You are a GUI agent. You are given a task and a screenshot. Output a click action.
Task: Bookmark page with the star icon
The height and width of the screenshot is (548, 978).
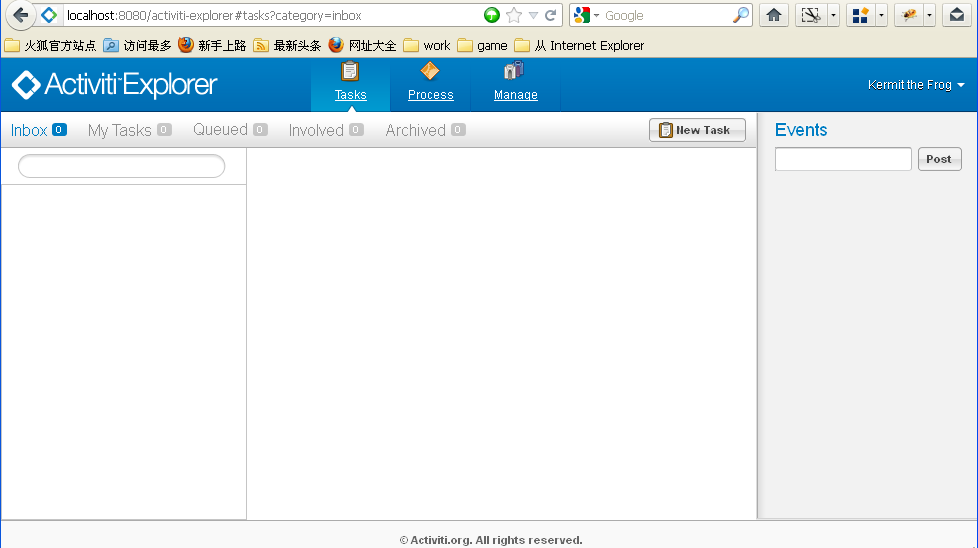514,15
